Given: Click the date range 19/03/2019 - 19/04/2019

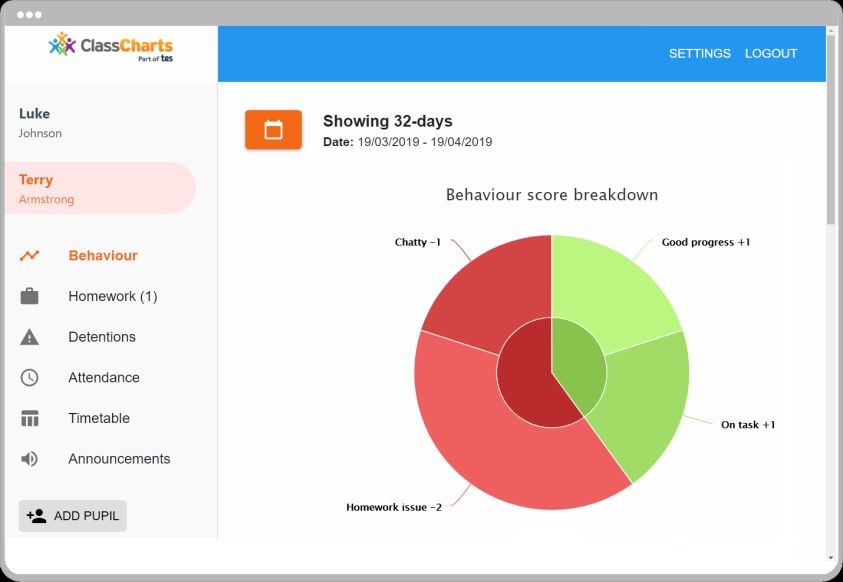Looking at the screenshot, I should tap(425, 142).
